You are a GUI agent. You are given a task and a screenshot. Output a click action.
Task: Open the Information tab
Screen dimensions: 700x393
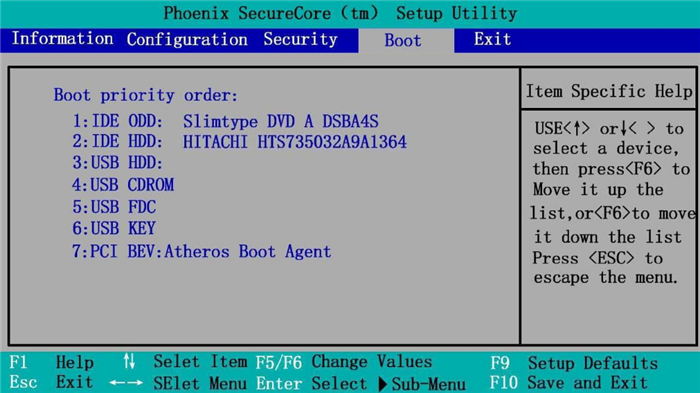click(x=62, y=39)
